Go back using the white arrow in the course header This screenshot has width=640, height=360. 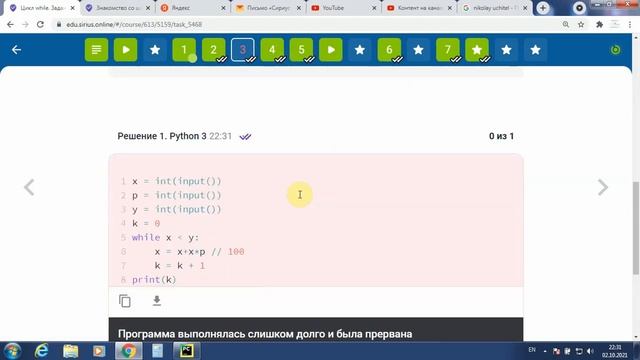pyautogui.click(x=16, y=50)
